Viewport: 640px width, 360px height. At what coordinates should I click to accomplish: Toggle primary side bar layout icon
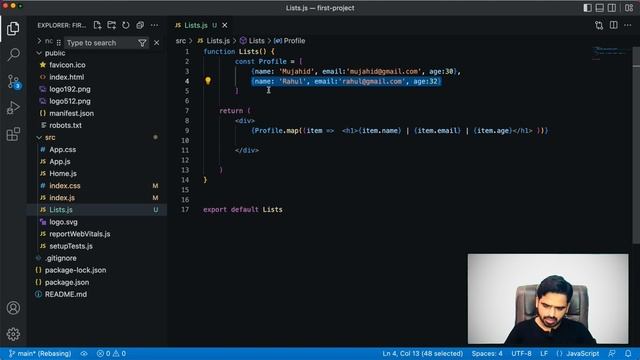587,8
